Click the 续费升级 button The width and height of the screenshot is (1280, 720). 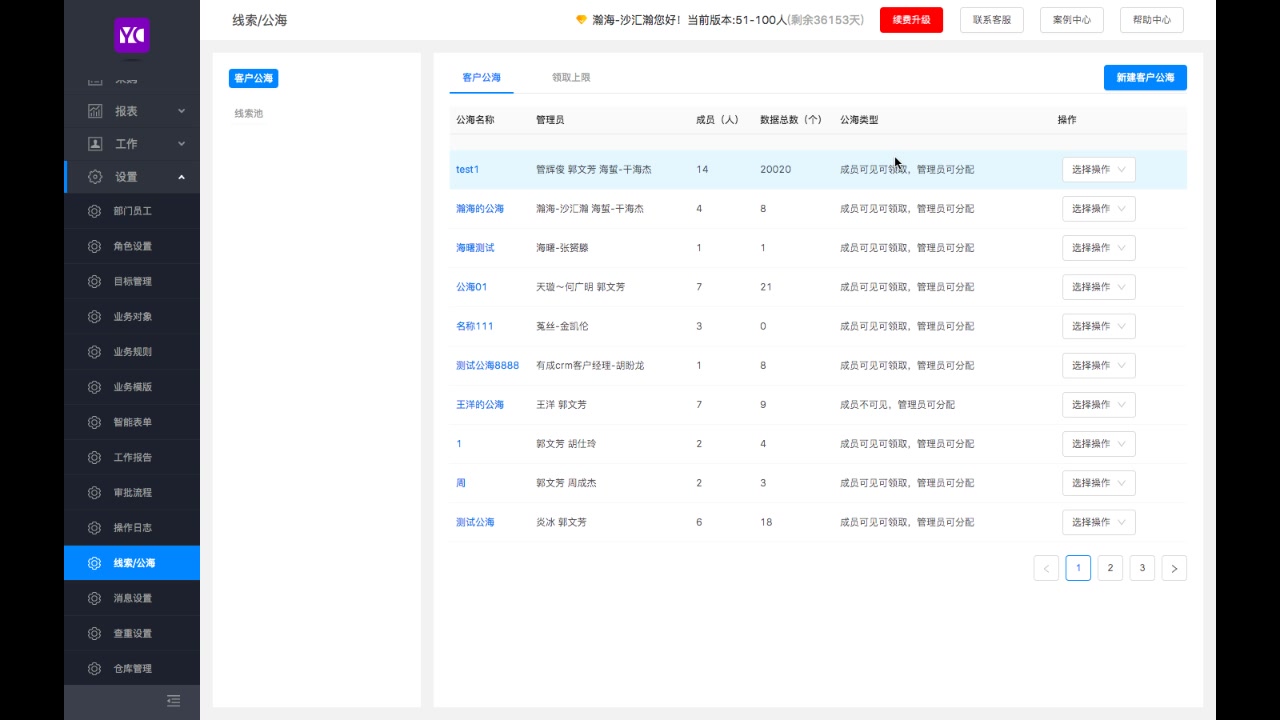911,20
